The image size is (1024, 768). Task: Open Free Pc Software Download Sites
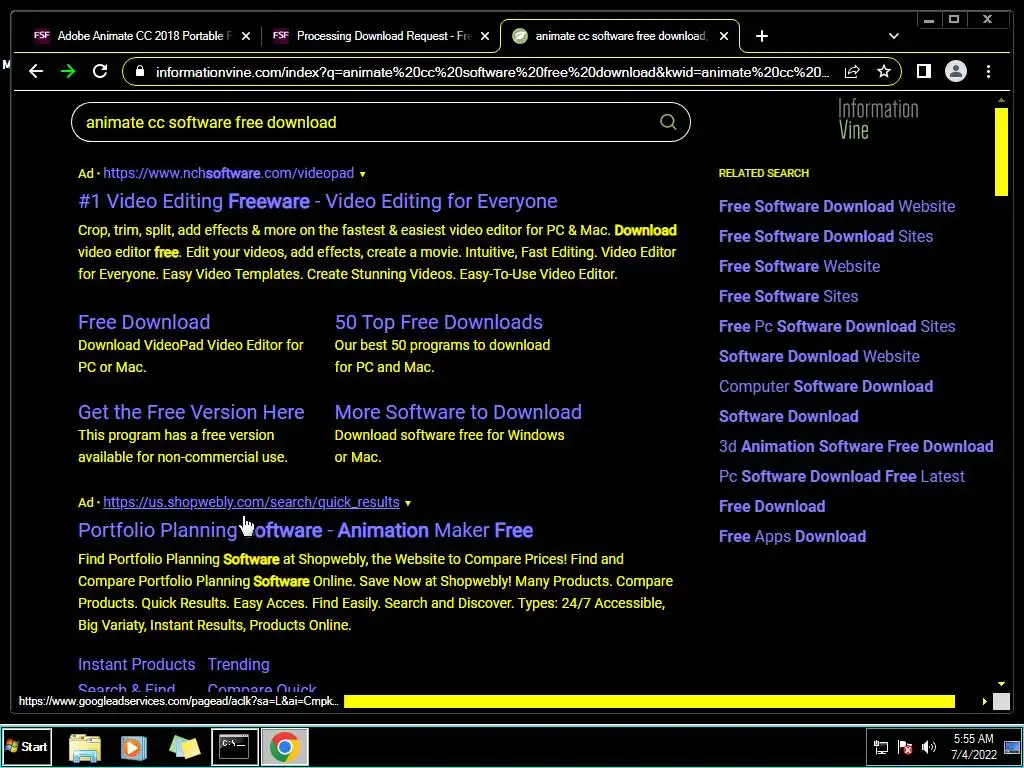tap(837, 327)
